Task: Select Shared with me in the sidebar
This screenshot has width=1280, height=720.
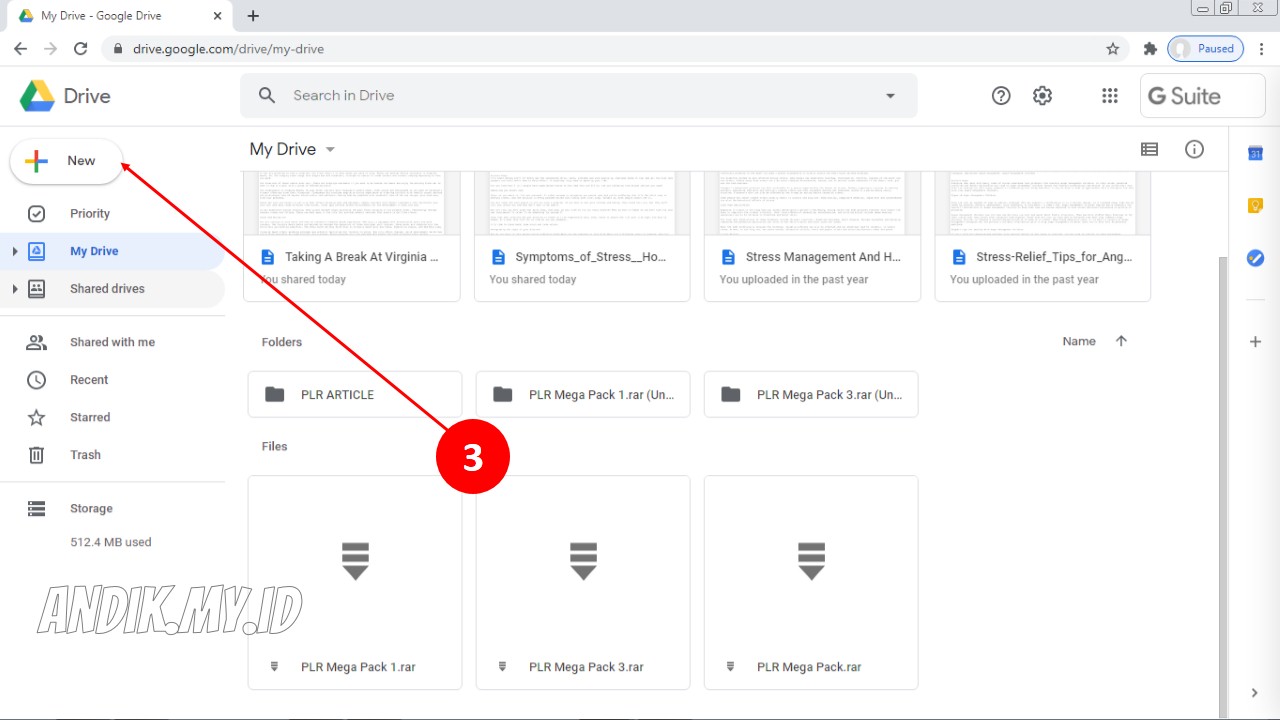Action: (112, 341)
